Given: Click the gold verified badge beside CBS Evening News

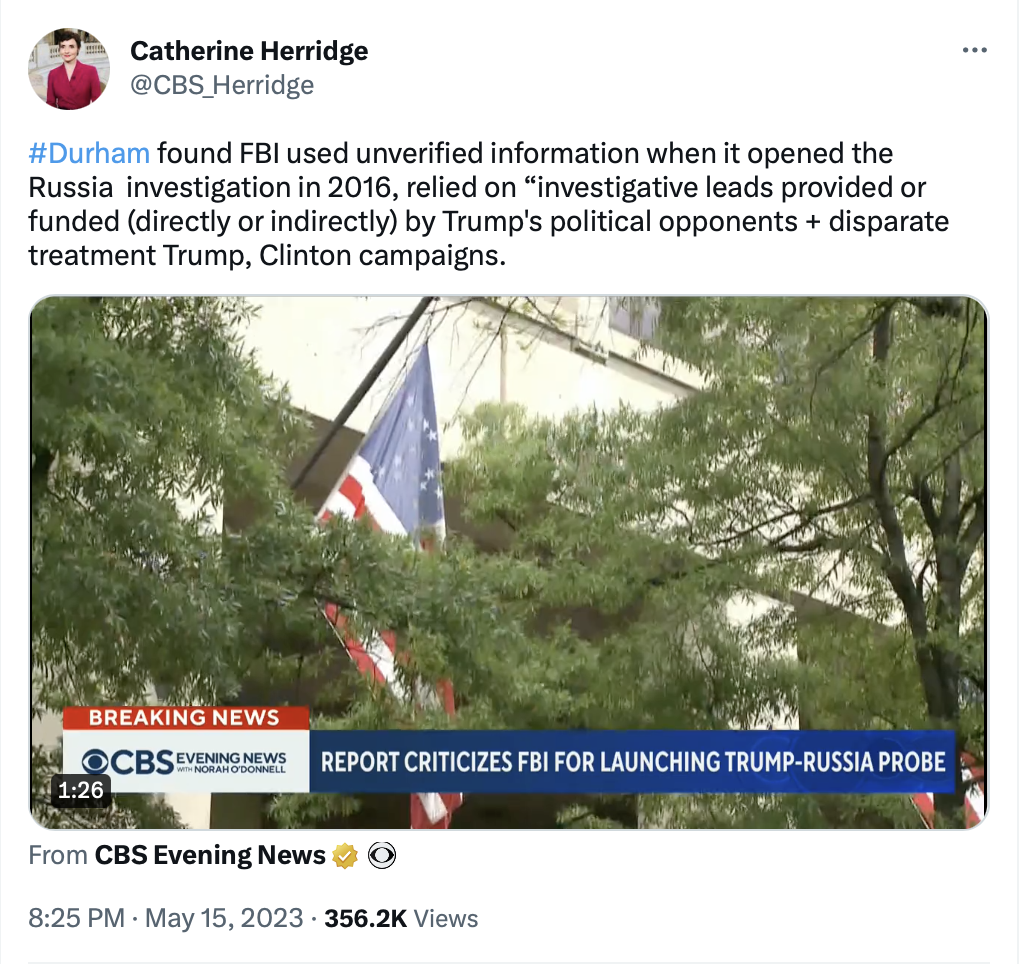Looking at the screenshot, I should 345,855.
